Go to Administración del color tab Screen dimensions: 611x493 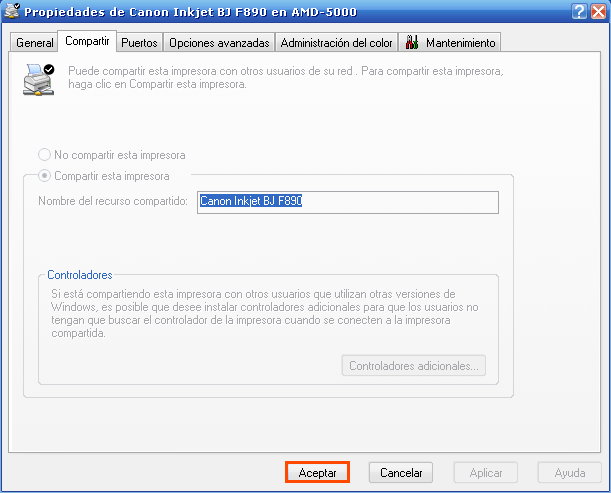336,42
